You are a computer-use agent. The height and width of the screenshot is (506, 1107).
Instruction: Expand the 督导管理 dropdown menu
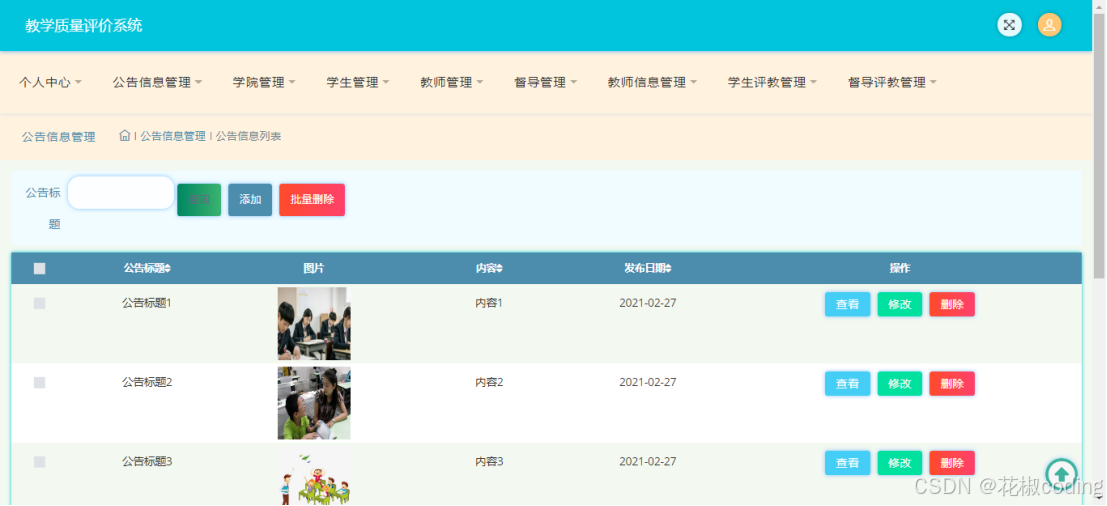pos(546,83)
